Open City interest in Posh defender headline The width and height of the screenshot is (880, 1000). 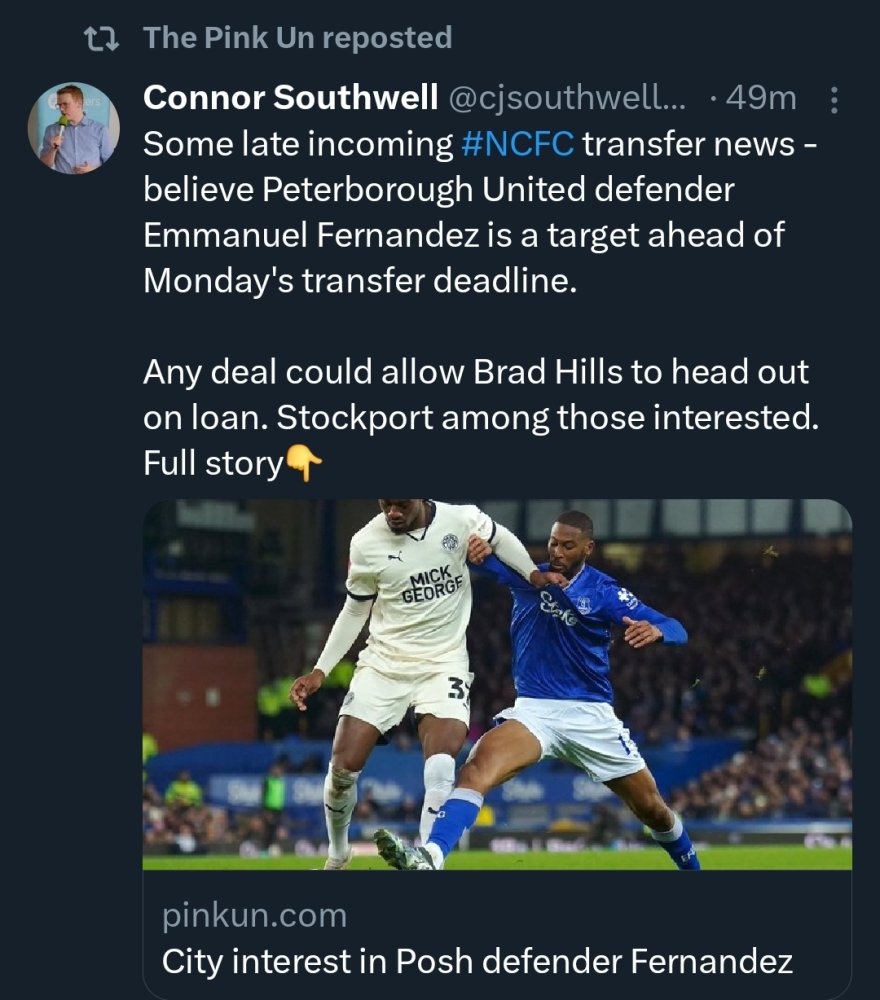(x=477, y=962)
